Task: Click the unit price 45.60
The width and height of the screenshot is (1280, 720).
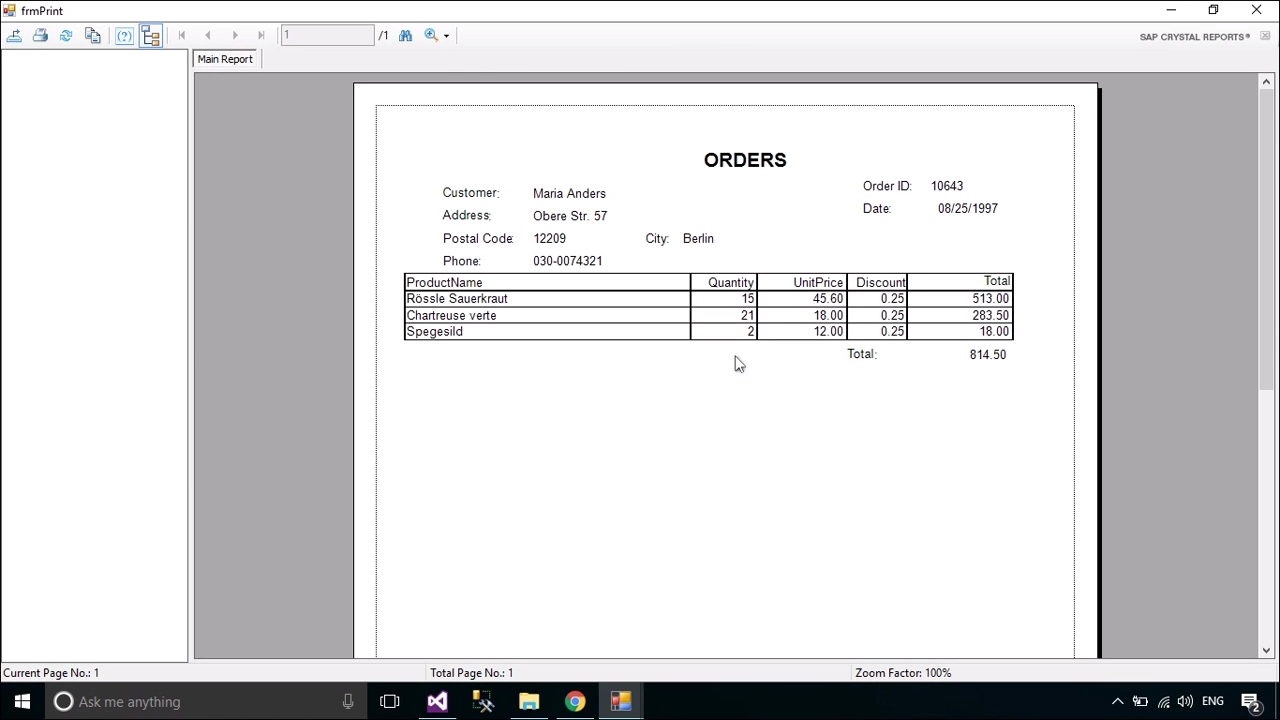Action: (x=828, y=299)
